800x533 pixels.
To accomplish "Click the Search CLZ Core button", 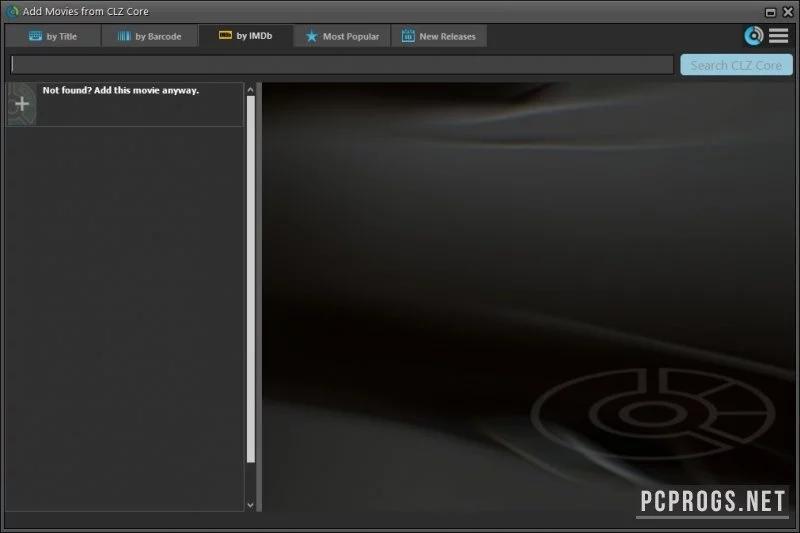I will [736, 65].
